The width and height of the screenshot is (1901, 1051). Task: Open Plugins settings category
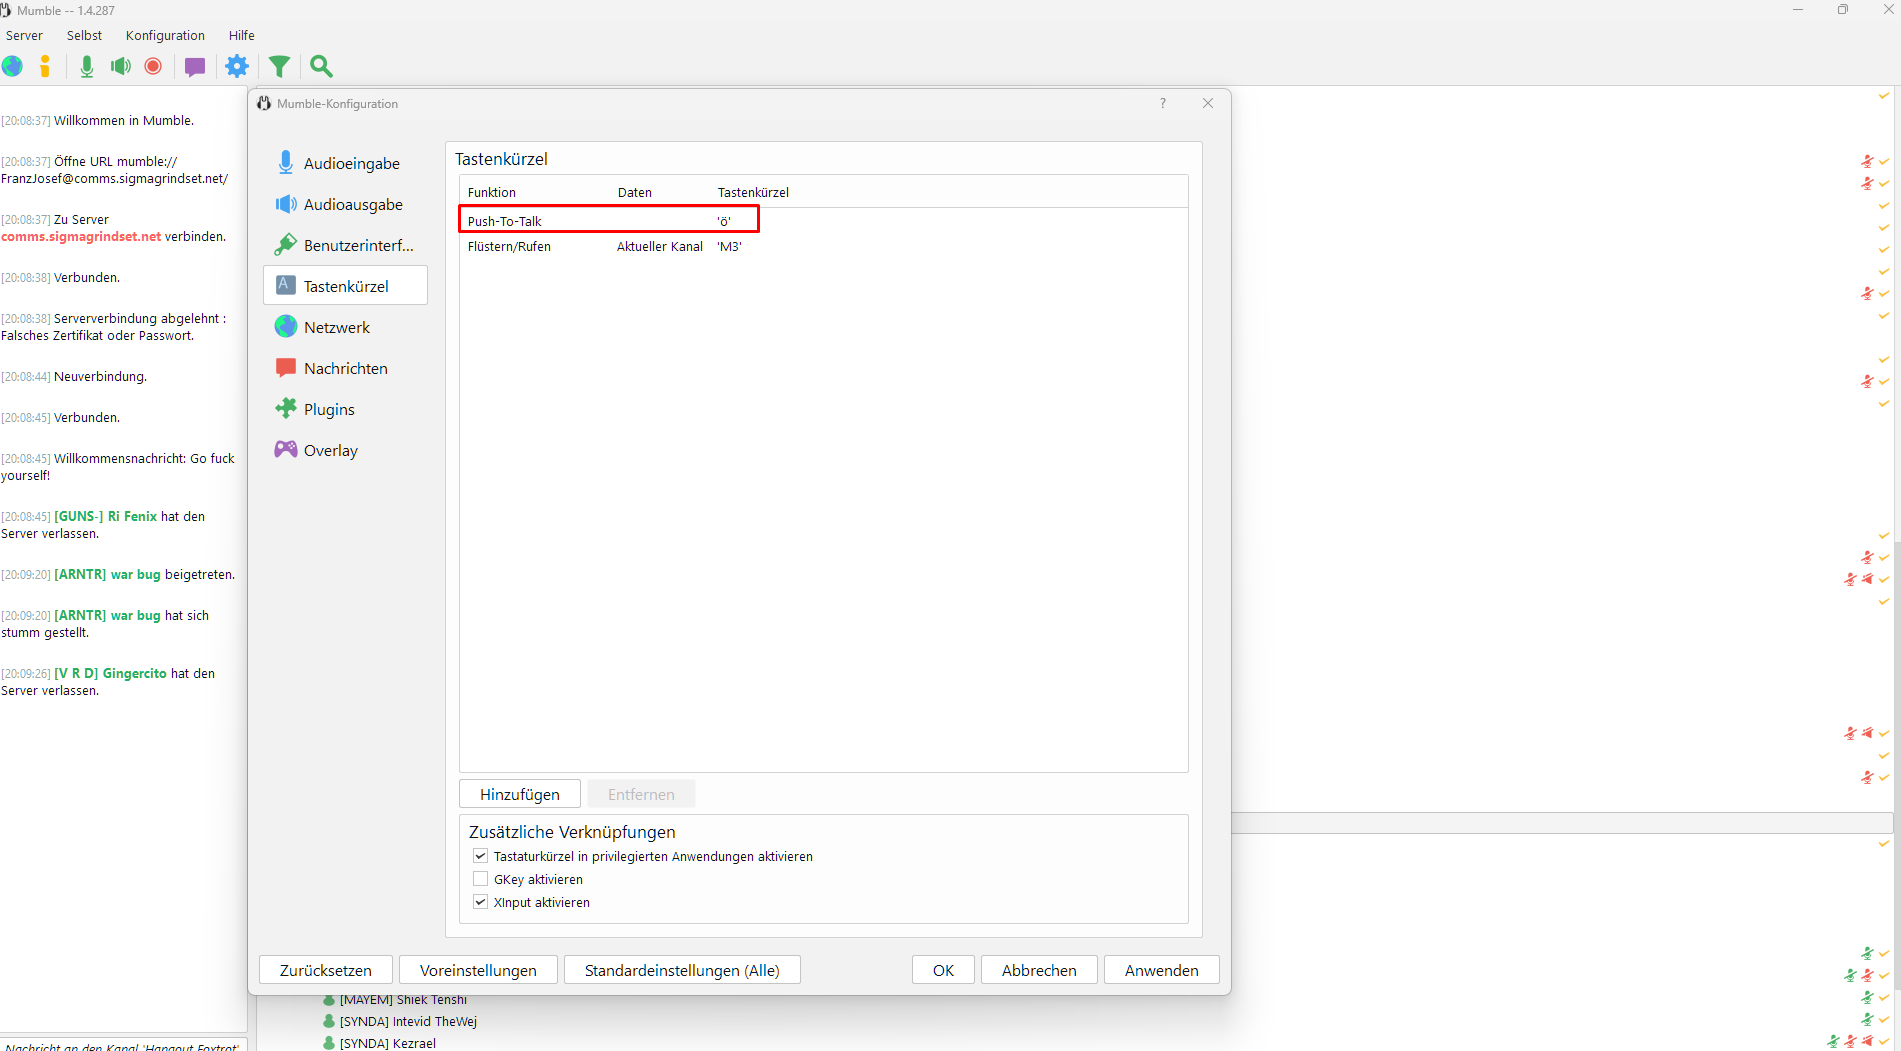pyautogui.click(x=345, y=409)
